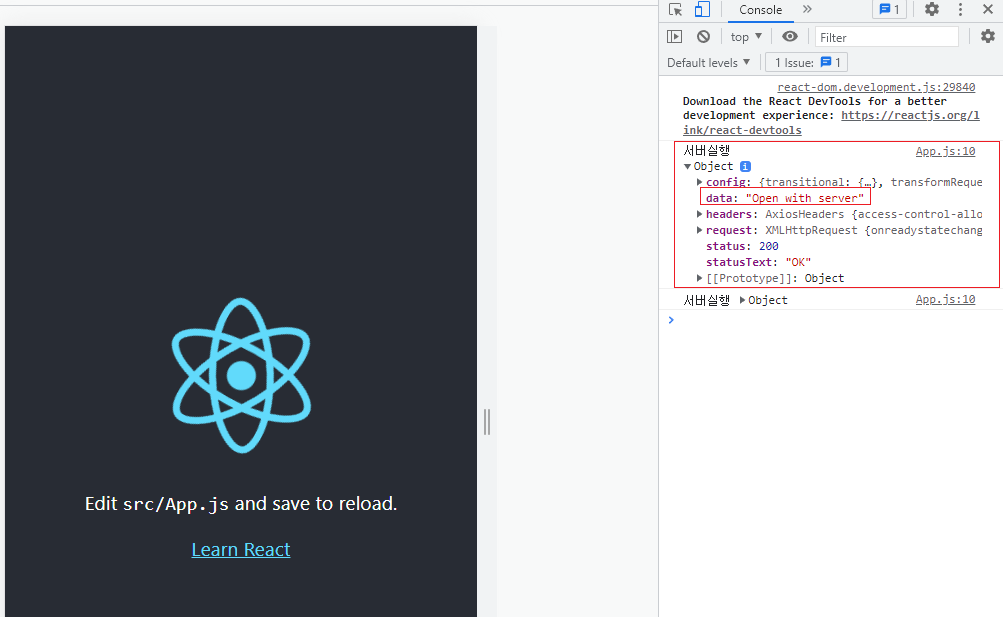This screenshot has width=1003, height=617.
Task: Open DevTools settings gear at top
Action: coord(932,10)
